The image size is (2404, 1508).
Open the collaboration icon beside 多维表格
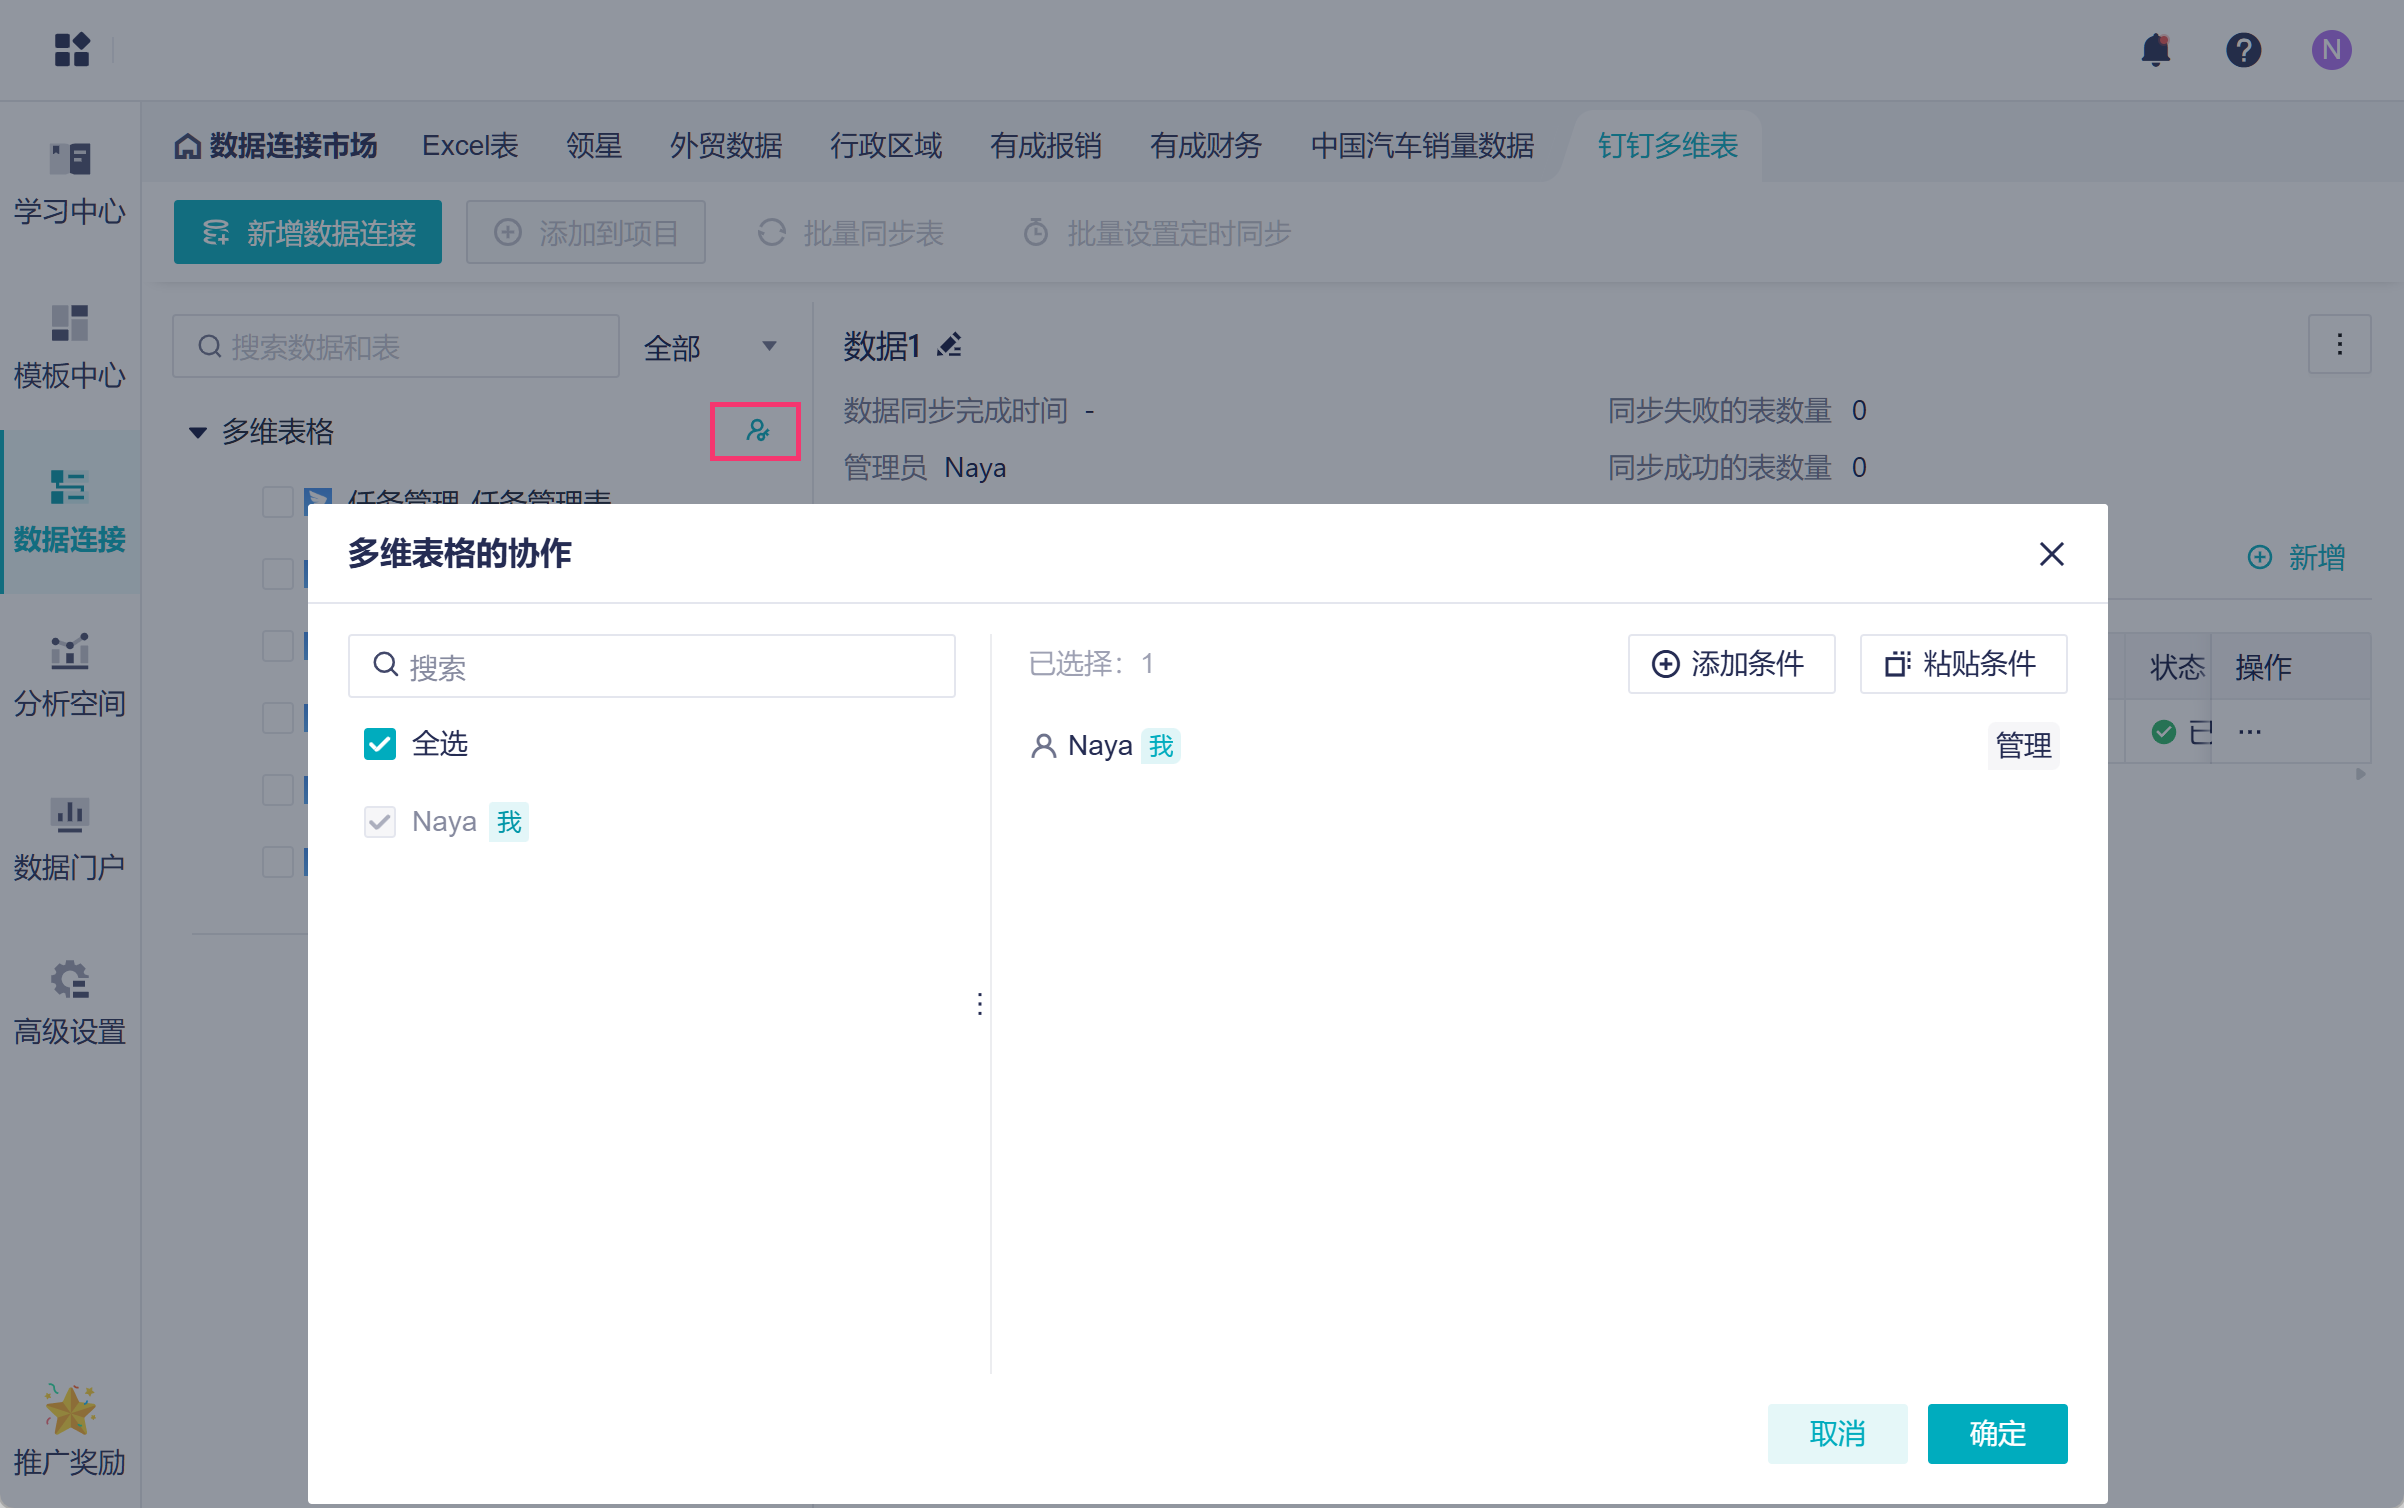pyautogui.click(x=756, y=431)
